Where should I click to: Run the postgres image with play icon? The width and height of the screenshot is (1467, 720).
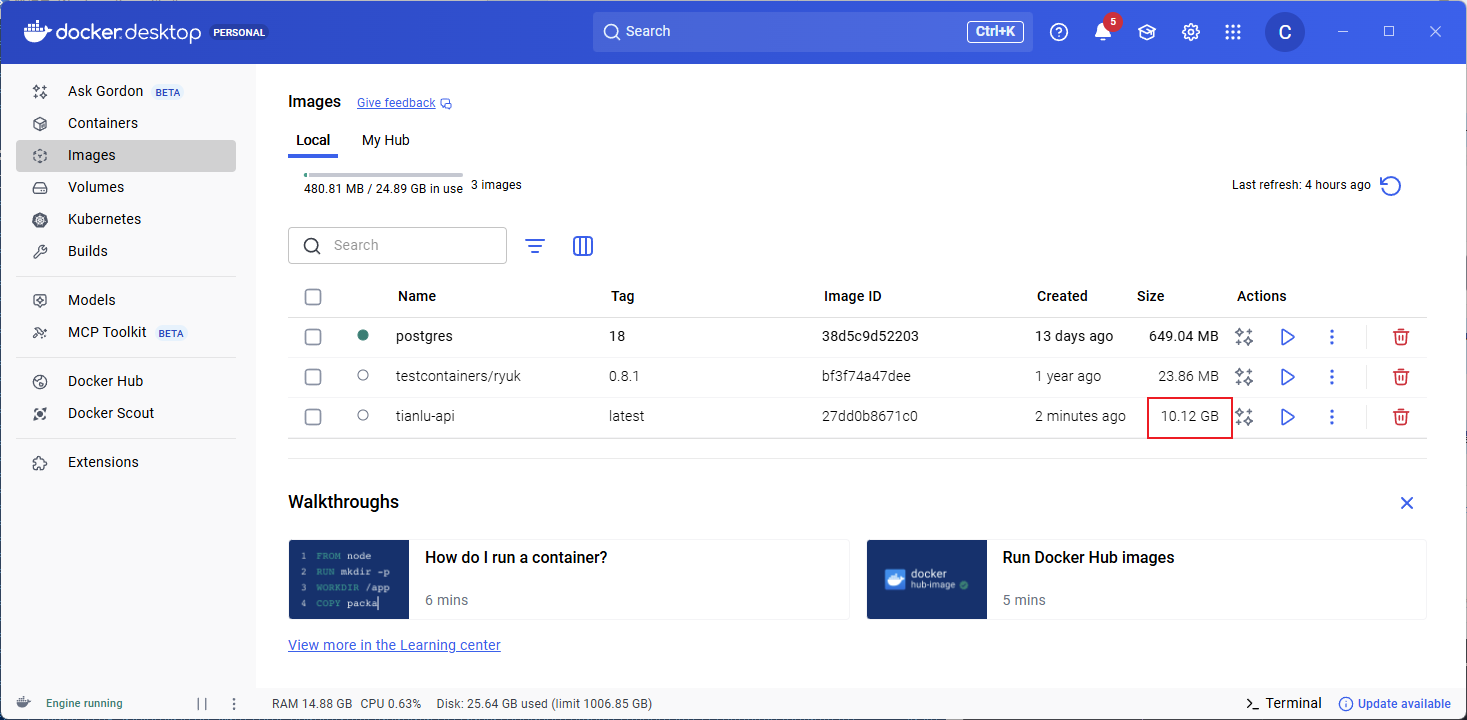tap(1287, 337)
